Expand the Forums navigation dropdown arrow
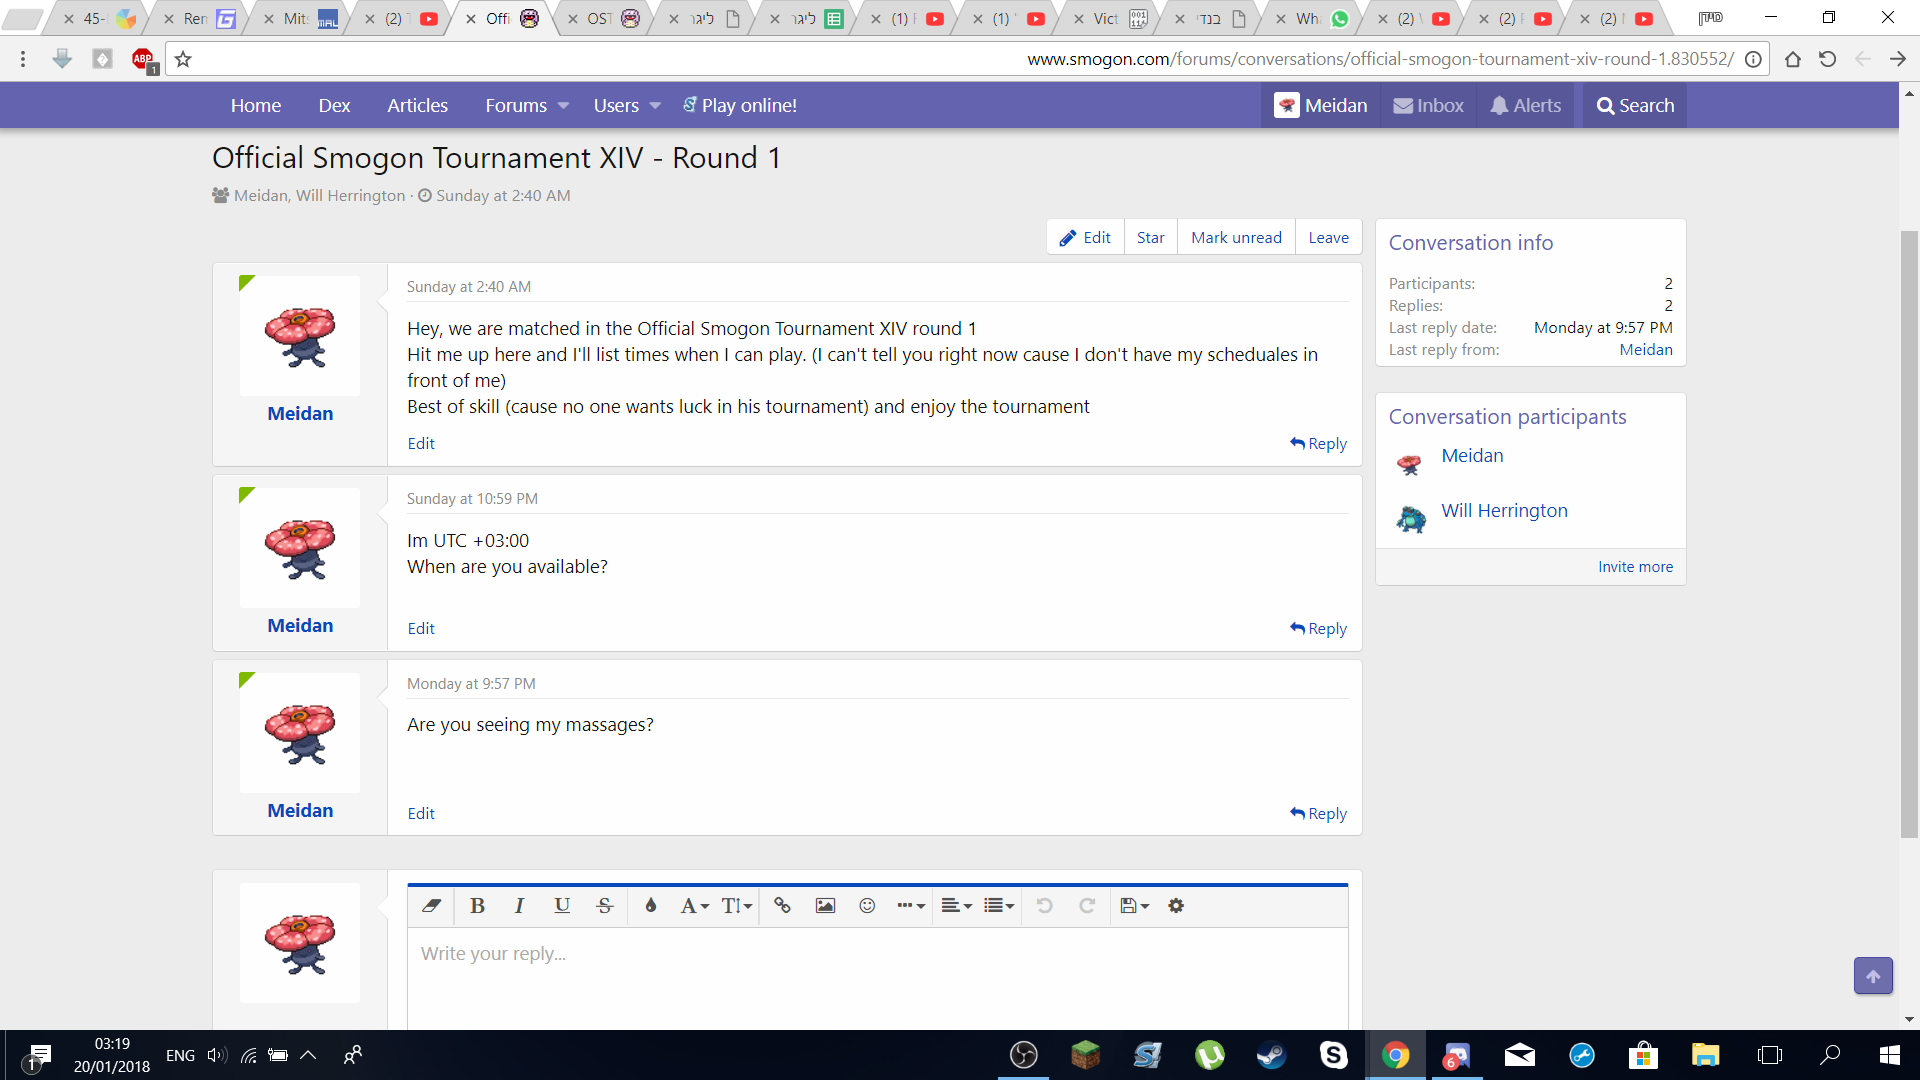The height and width of the screenshot is (1080, 1920). click(563, 106)
